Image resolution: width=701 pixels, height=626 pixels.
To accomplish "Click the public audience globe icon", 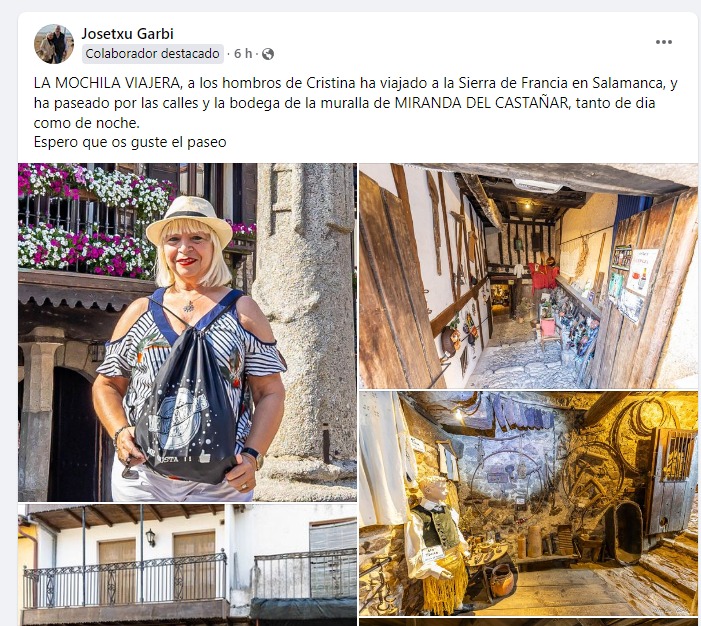I will (268, 54).
